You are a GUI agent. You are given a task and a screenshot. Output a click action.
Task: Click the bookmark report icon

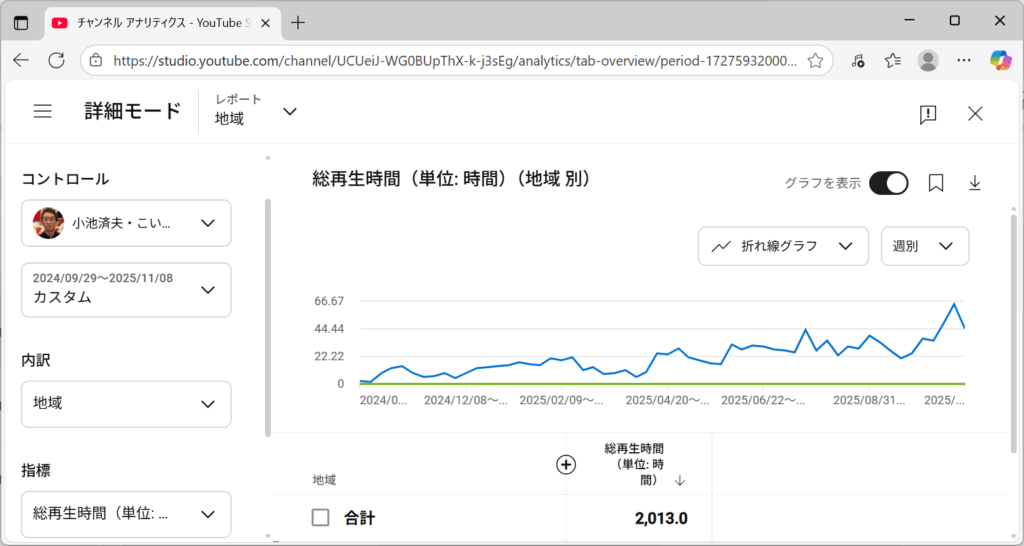click(936, 183)
